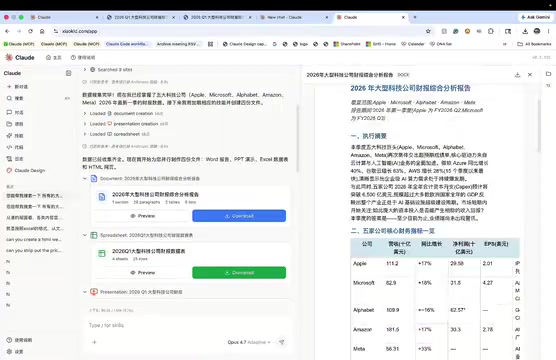Screen dimensions: 556x360
Task: Expand the 'Searched 9 sites' step
Action: tap(108, 70)
